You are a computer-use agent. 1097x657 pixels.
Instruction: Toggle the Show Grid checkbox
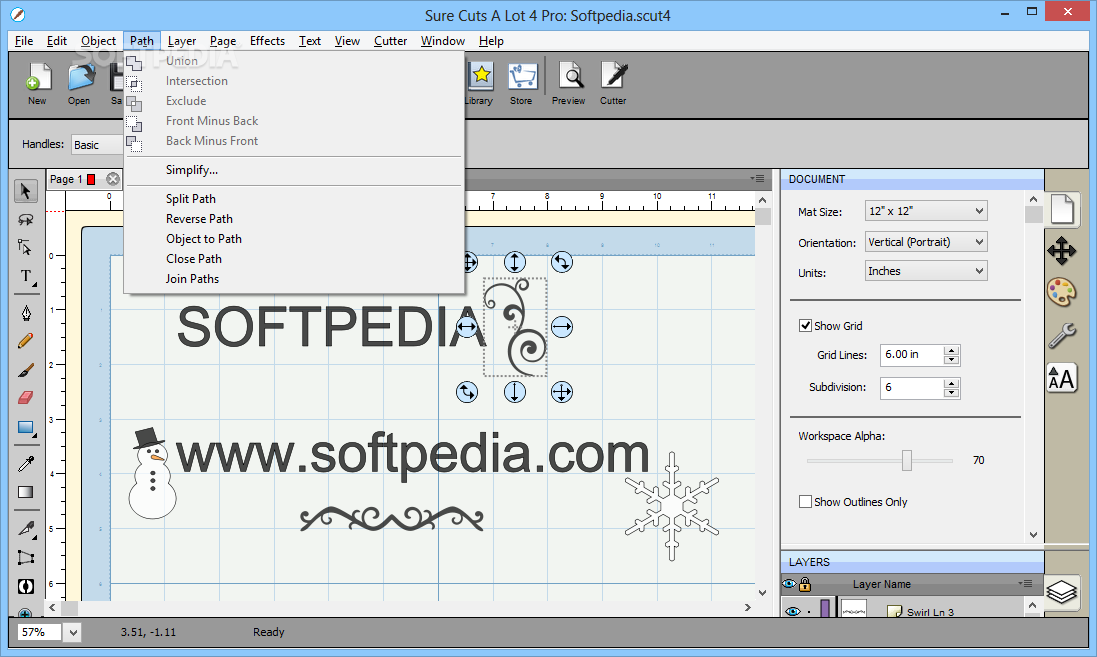point(805,325)
